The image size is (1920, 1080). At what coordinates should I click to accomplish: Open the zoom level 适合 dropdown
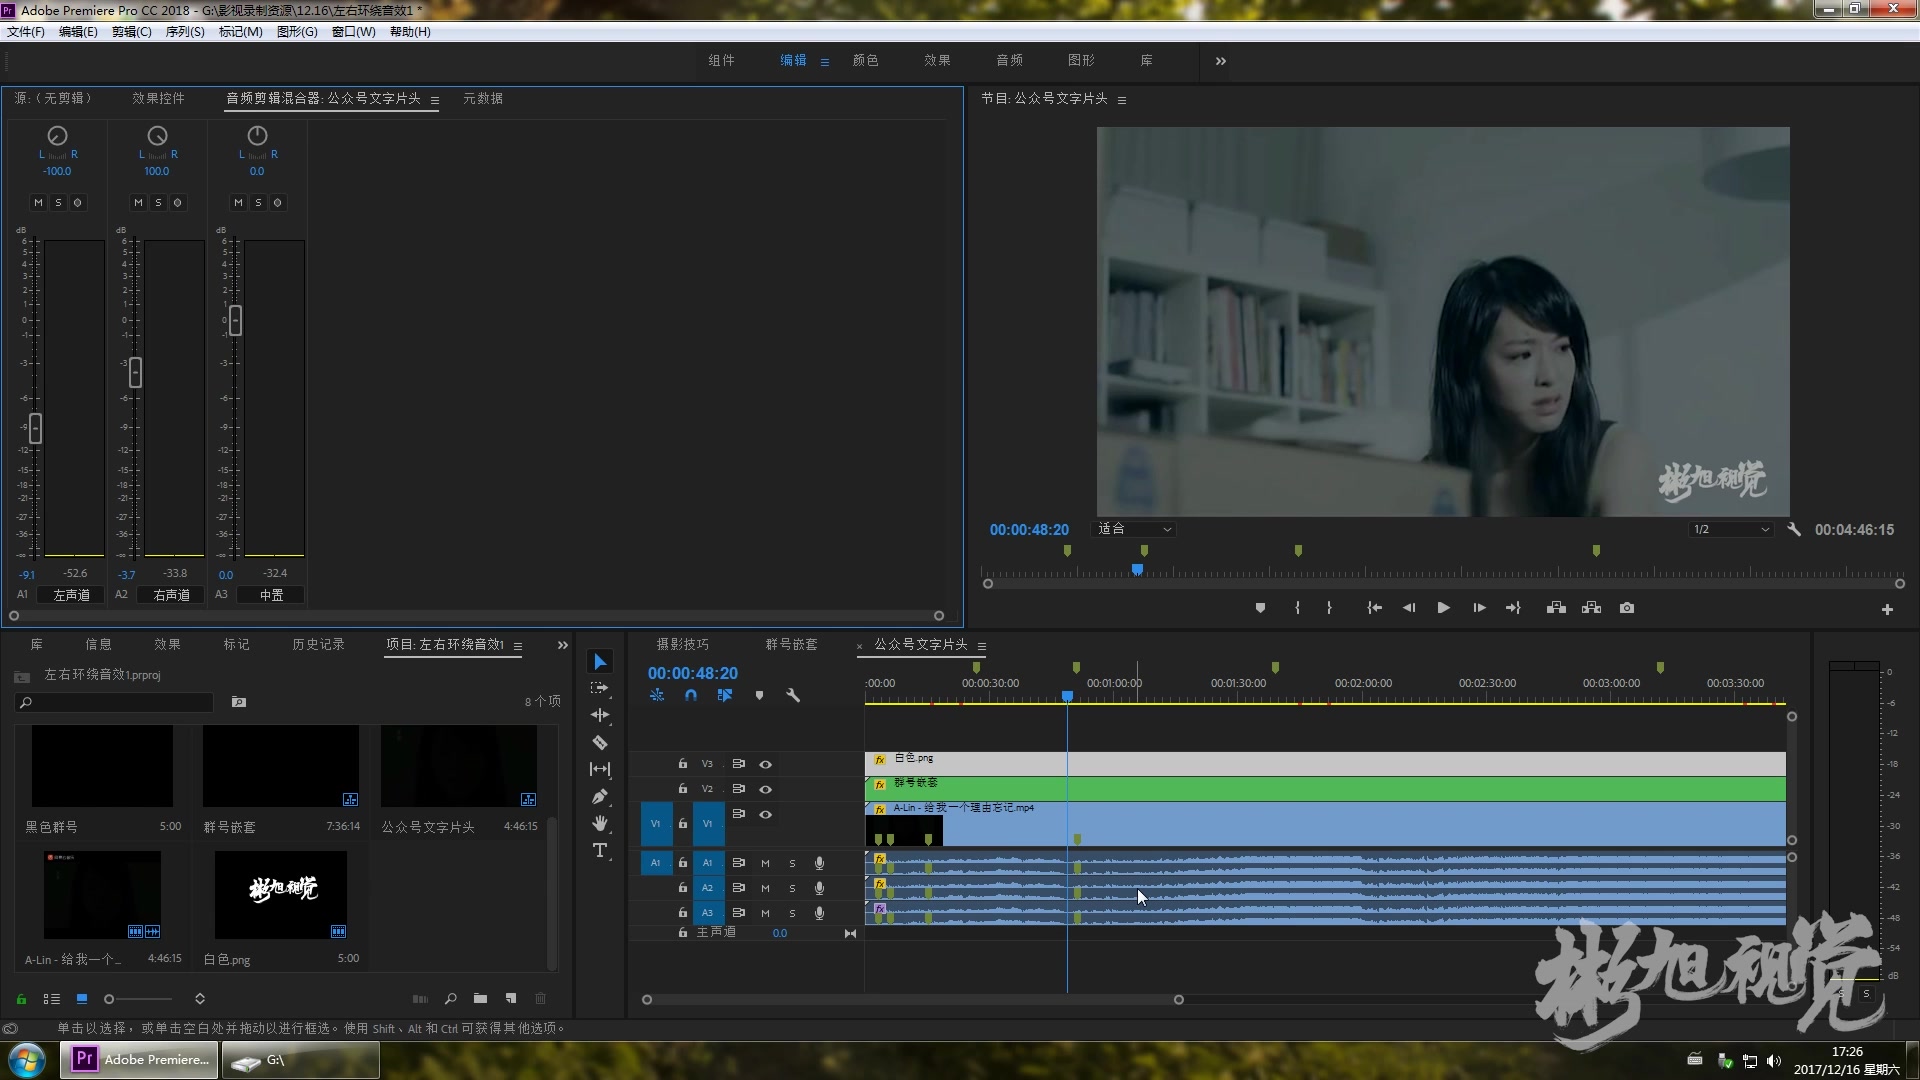(1134, 529)
